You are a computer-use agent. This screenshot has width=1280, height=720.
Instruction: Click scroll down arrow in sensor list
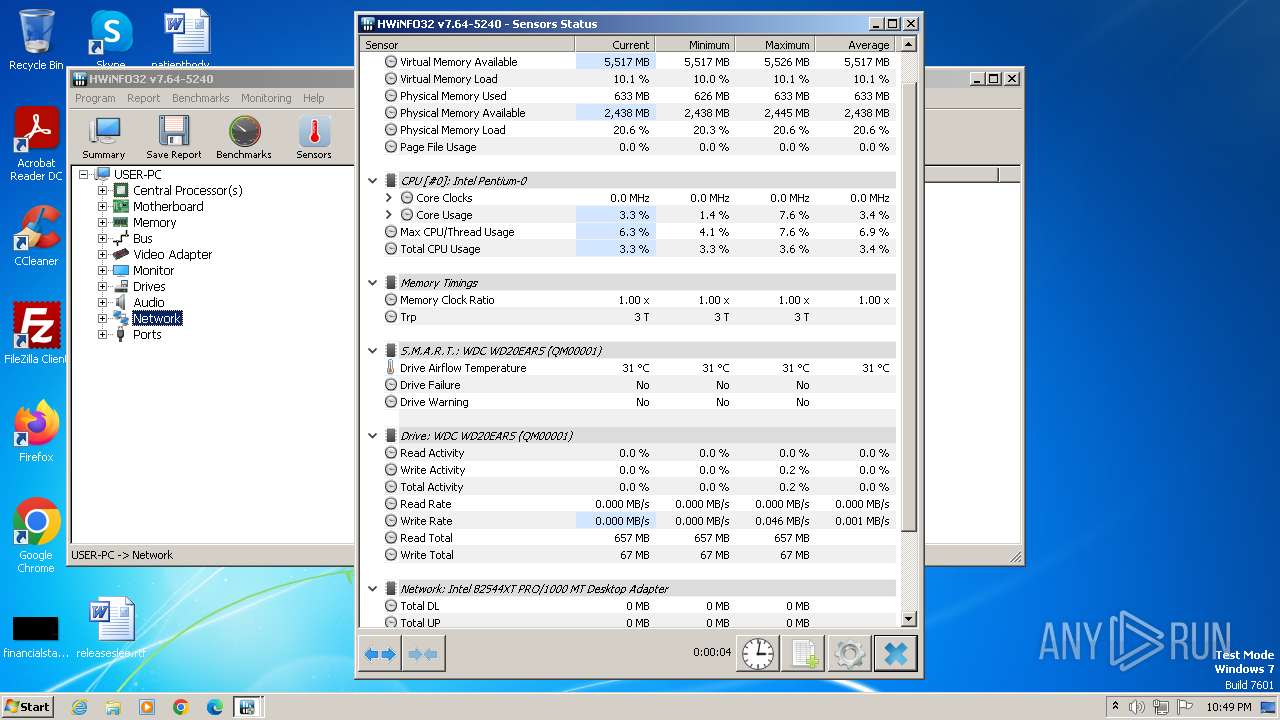tap(909, 620)
